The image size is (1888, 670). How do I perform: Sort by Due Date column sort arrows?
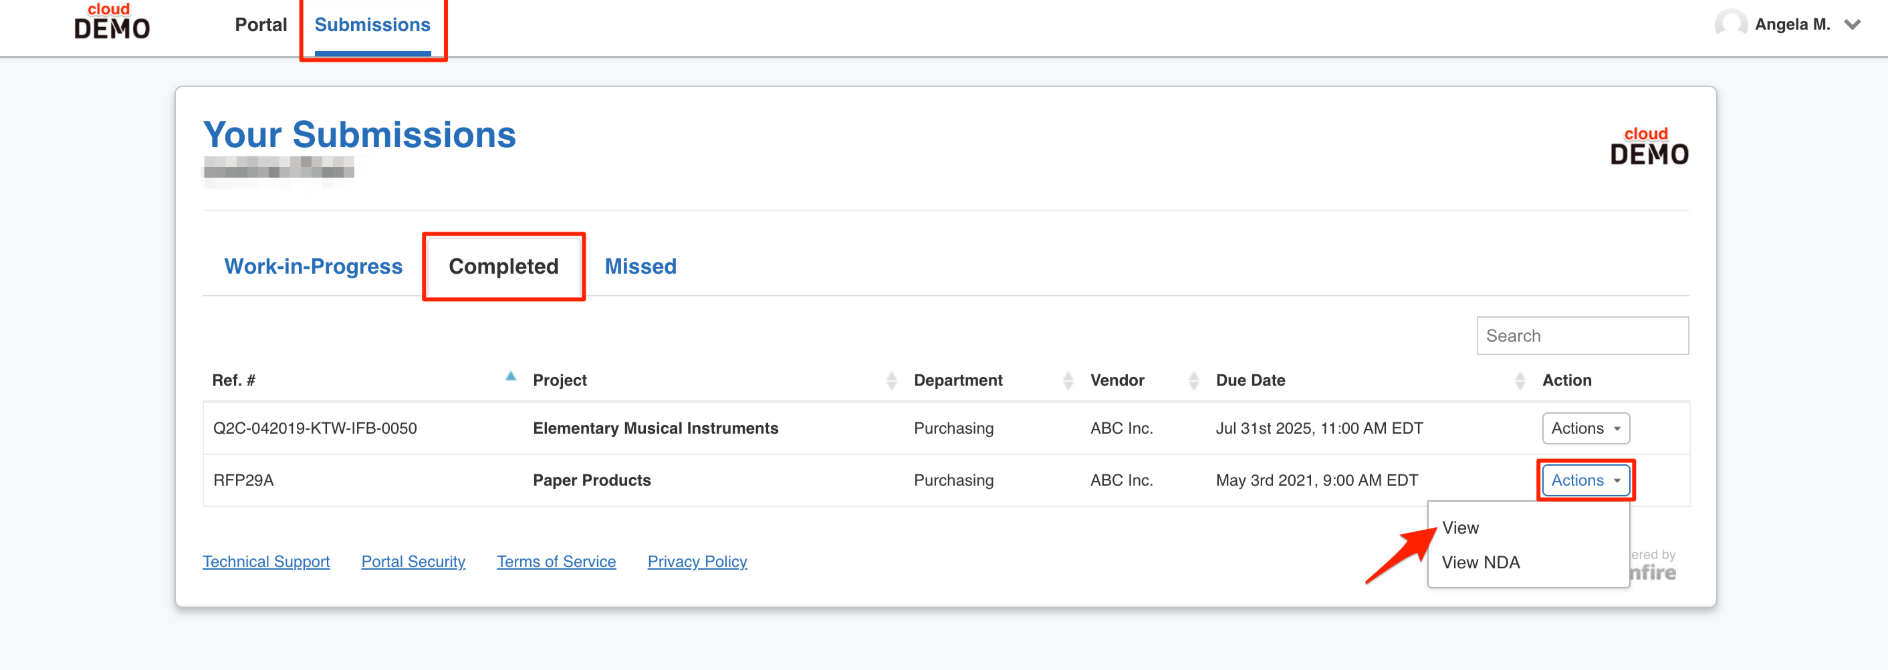1520,381
